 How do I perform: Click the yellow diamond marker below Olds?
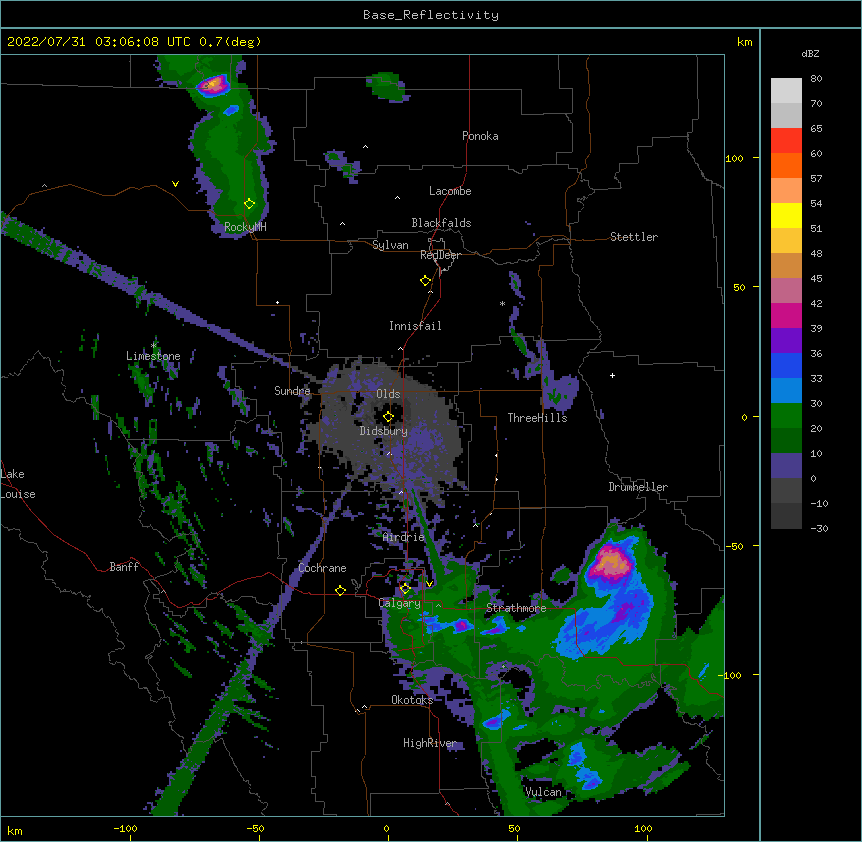[389, 417]
